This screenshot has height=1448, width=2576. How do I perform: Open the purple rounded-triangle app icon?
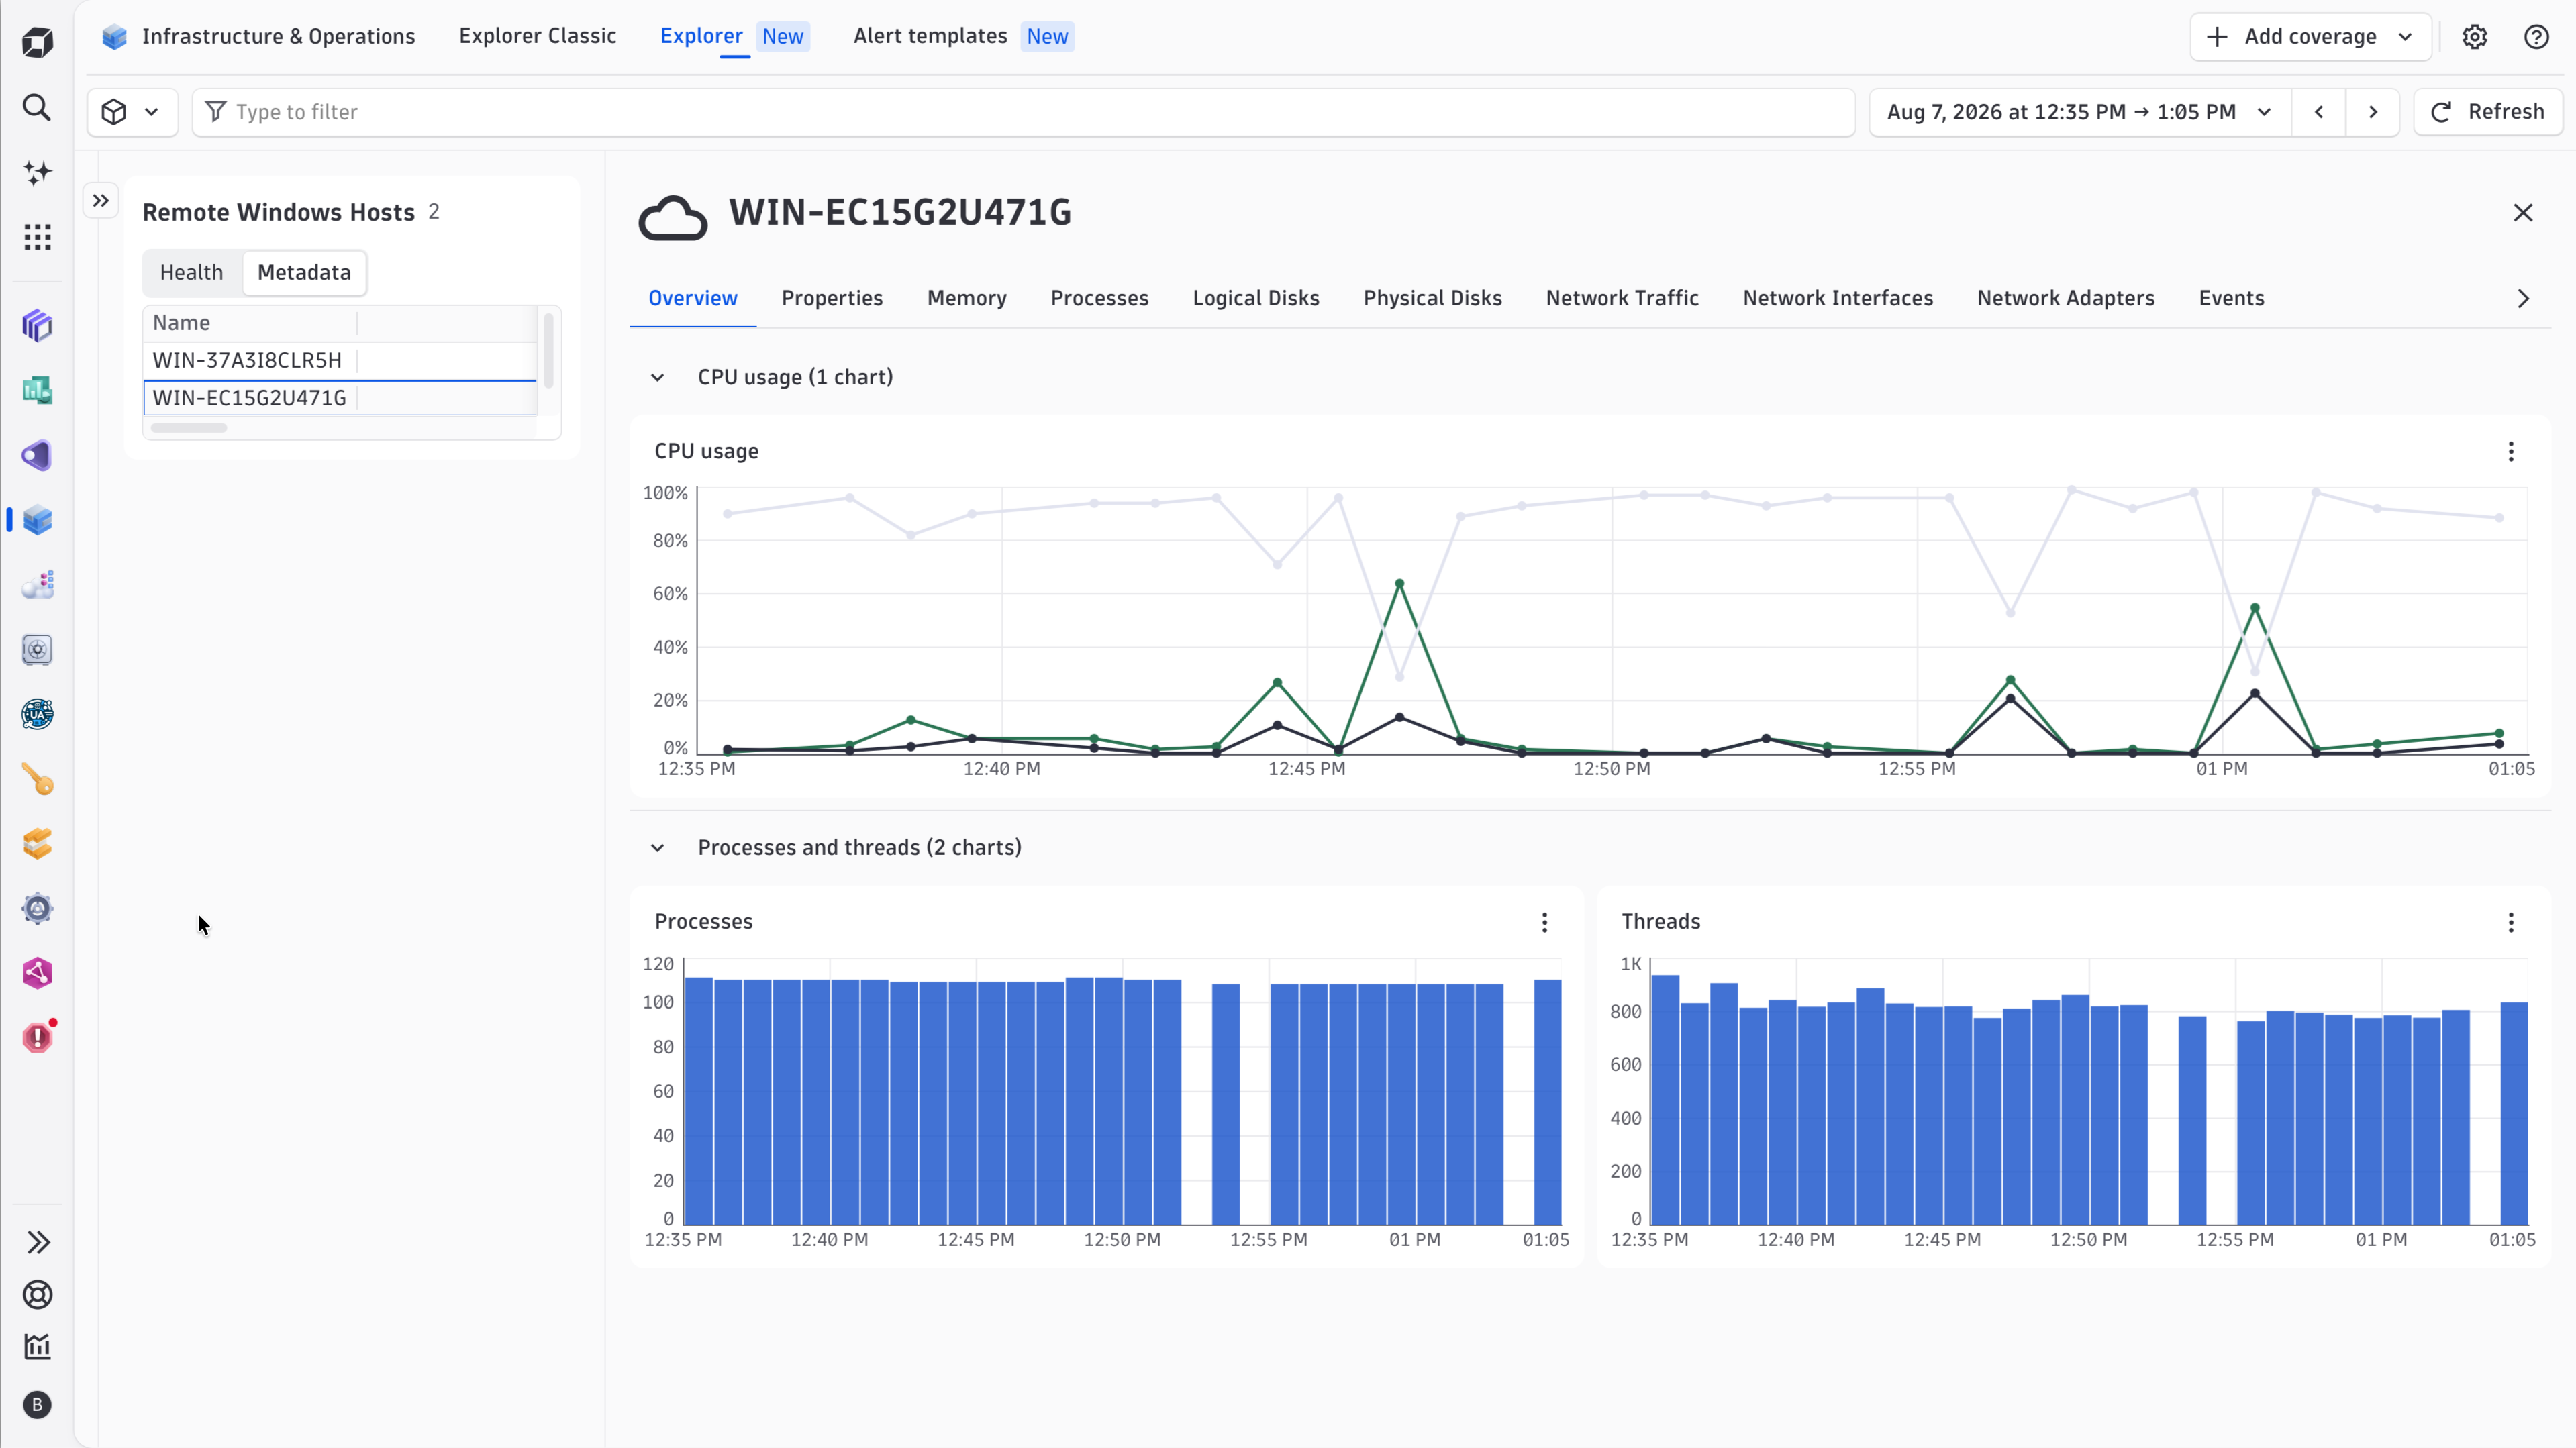37,455
